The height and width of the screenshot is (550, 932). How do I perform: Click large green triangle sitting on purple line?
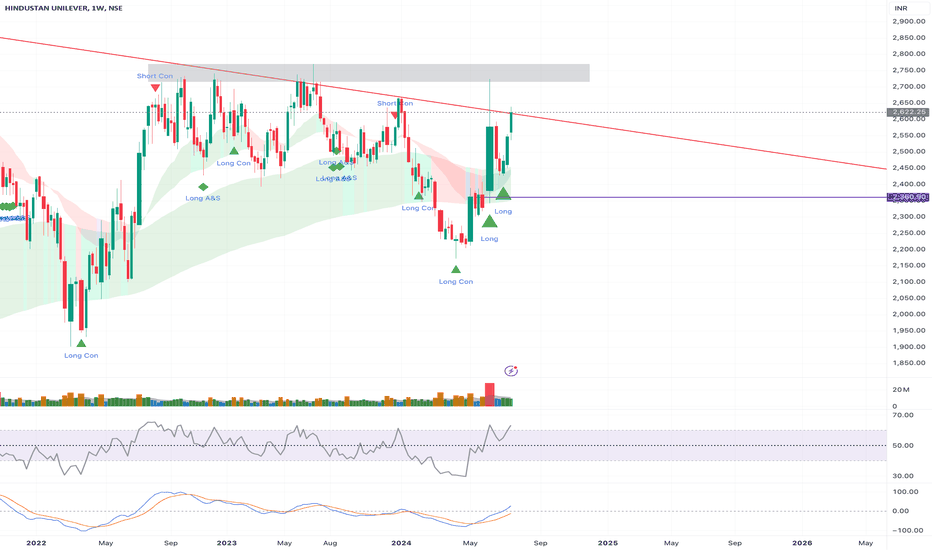pyautogui.click(x=503, y=193)
